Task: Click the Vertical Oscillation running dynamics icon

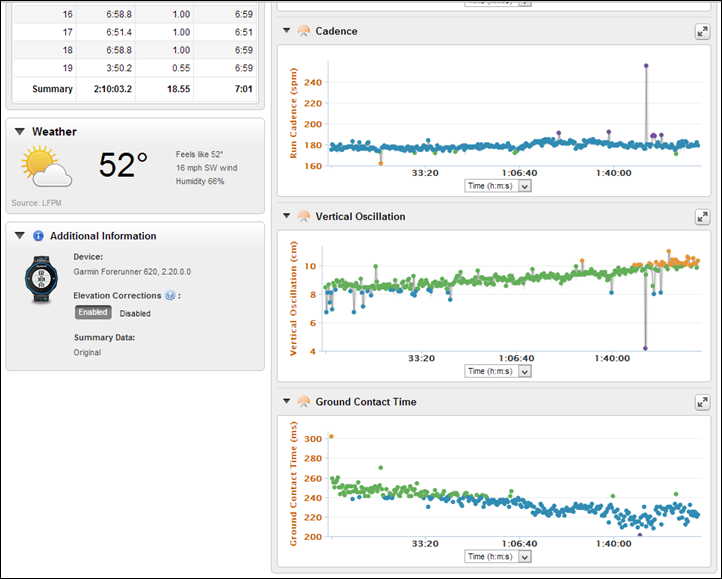Action: (303, 216)
